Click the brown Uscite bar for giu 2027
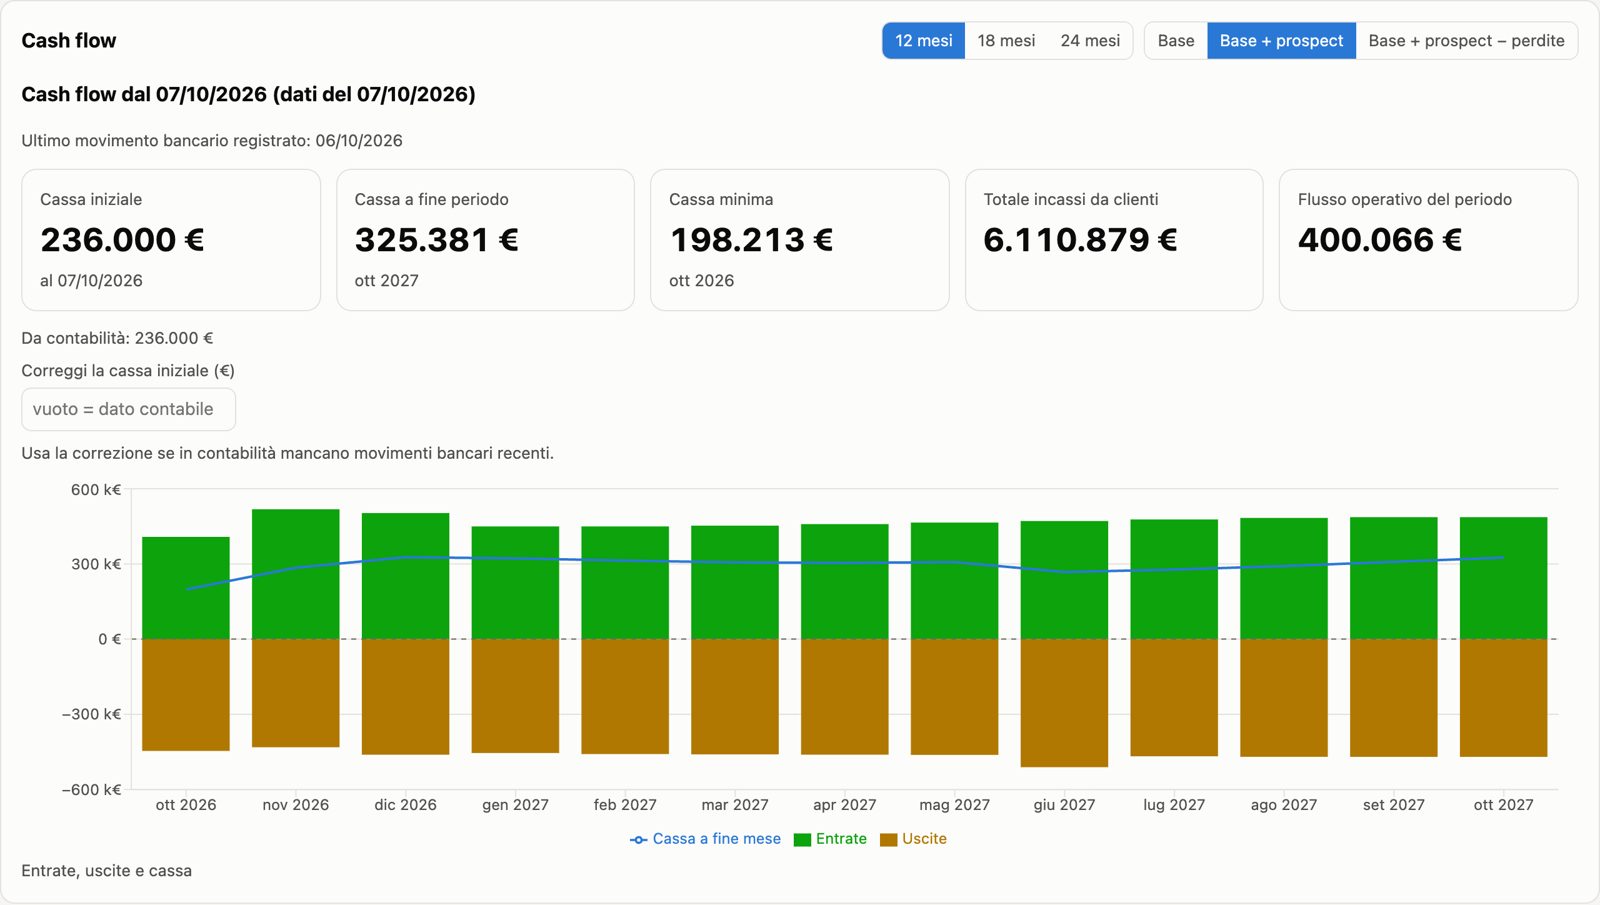The height and width of the screenshot is (905, 1600). (1064, 703)
